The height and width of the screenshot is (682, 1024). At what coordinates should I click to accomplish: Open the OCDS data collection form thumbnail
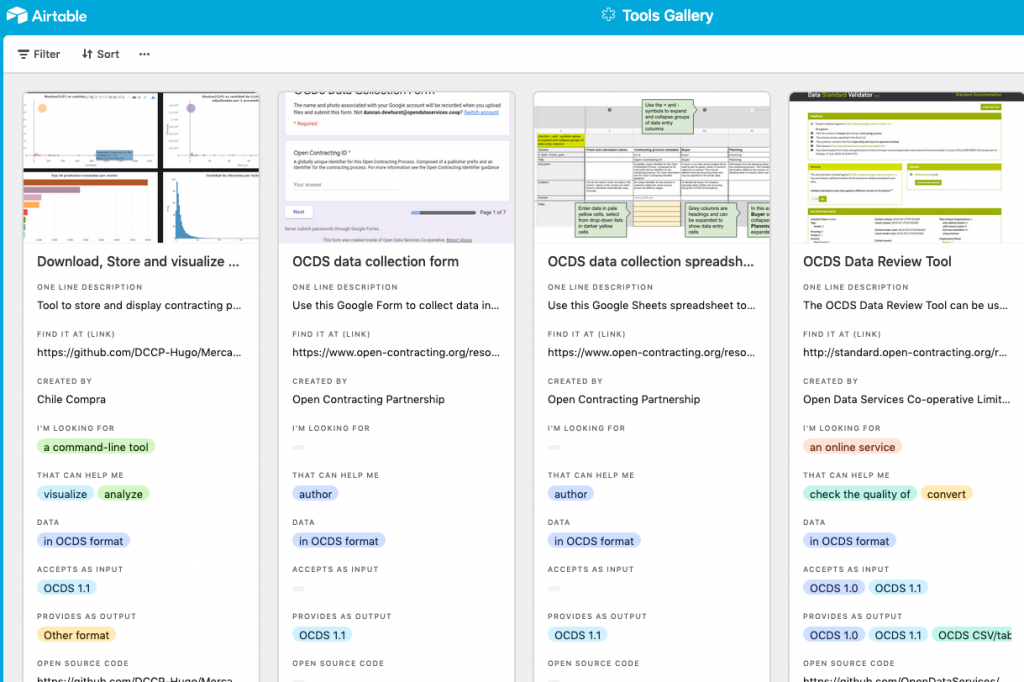[x=396, y=168]
